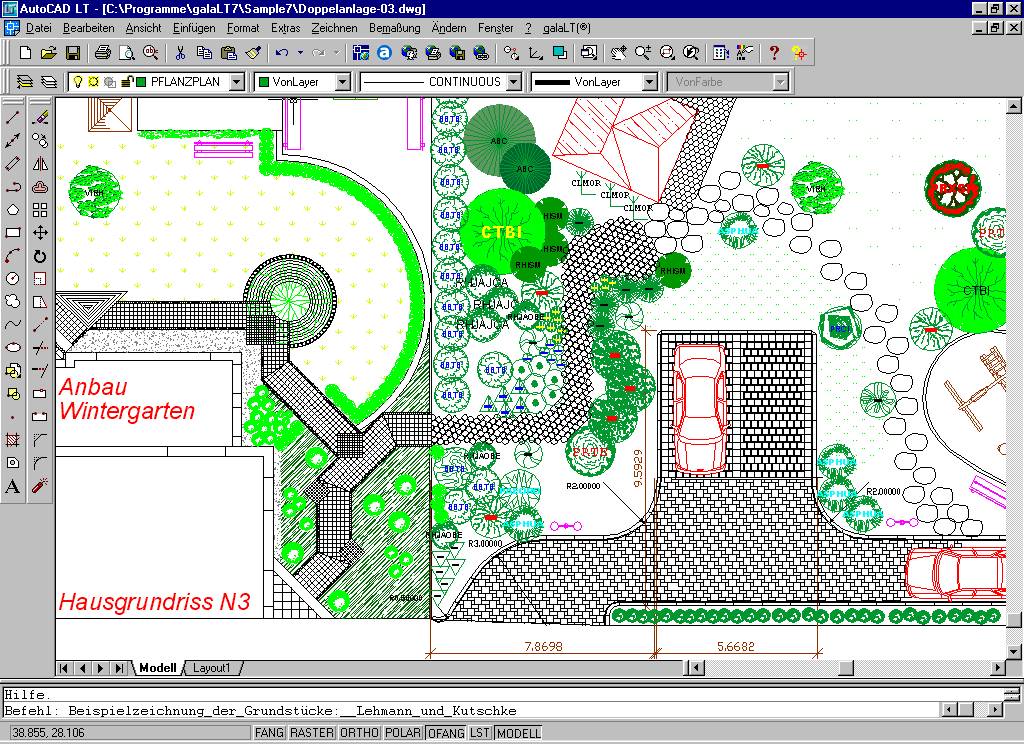1024x744 pixels.
Task: Open the undo history dropdown arrow
Action: [x=300, y=53]
